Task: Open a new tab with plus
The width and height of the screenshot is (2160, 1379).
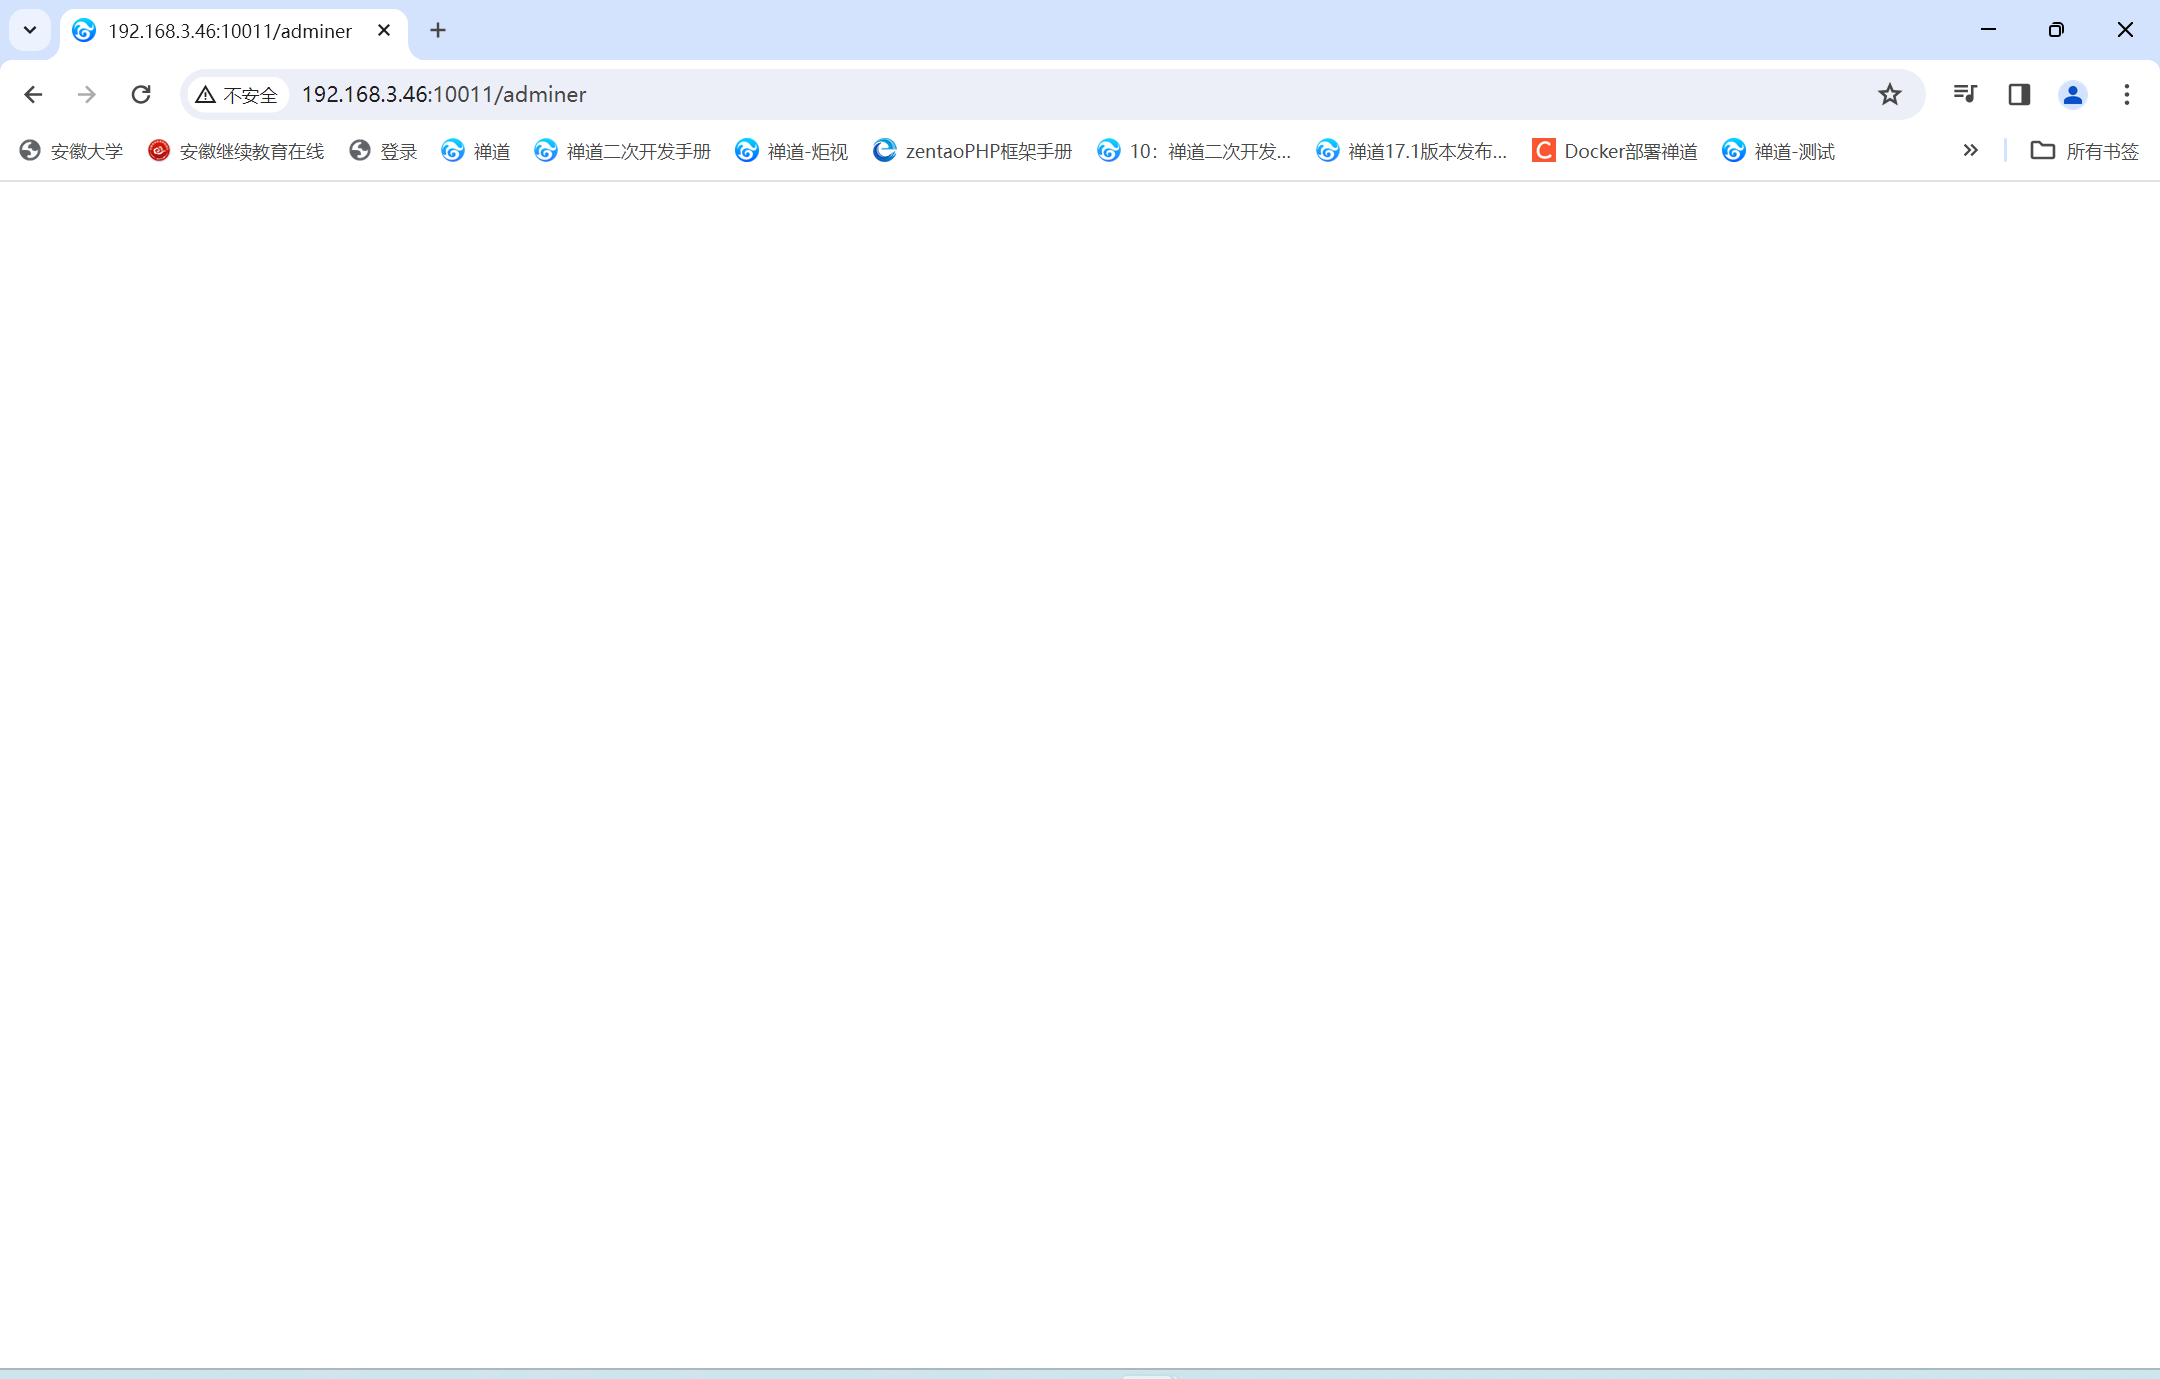Action: tap(438, 31)
